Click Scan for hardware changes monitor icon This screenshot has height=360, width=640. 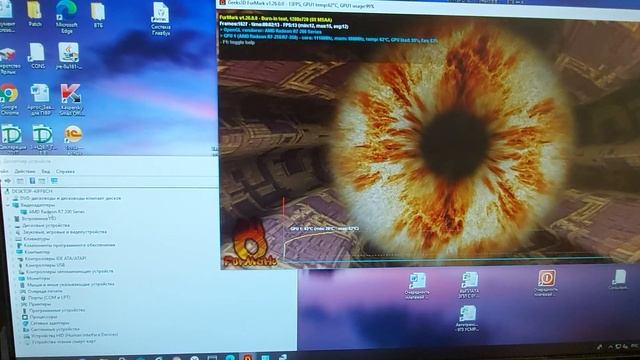pyautogui.click(x=54, y=181)
